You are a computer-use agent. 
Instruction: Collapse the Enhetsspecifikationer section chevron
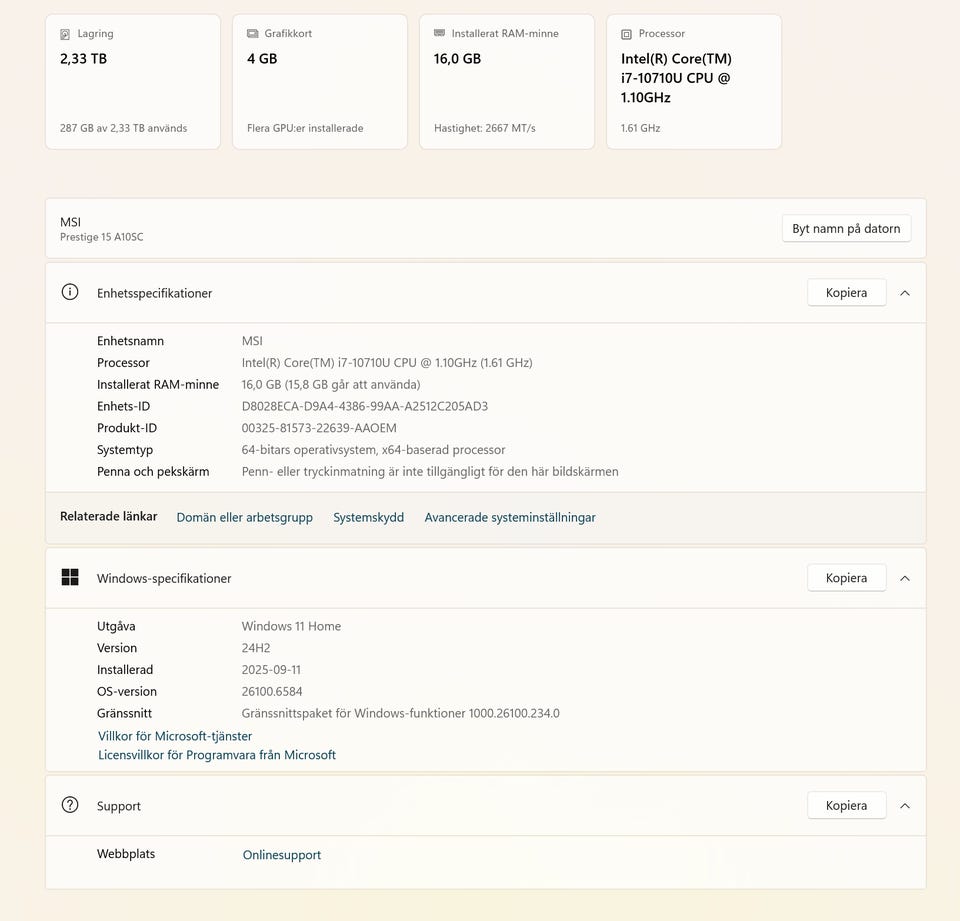click(x=905, y=293)
